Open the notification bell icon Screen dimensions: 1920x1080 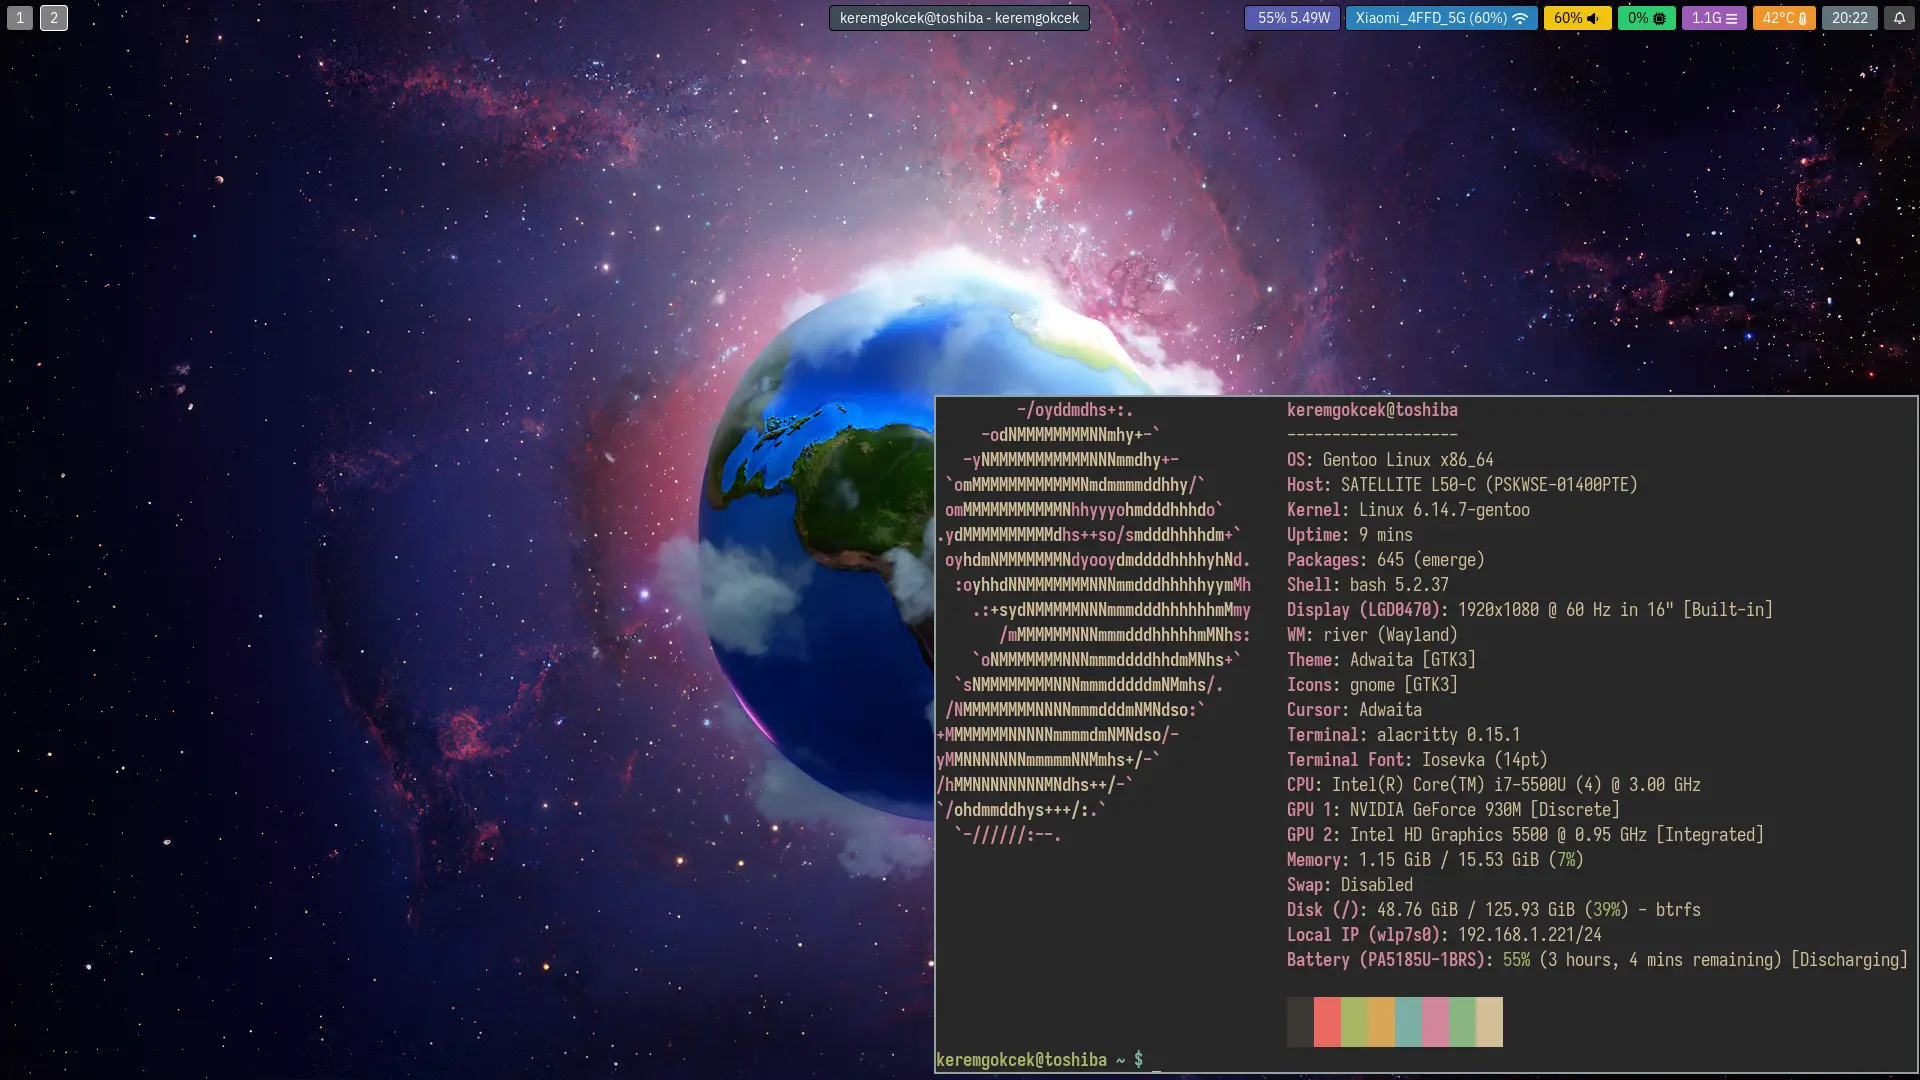click(1899, 18)
